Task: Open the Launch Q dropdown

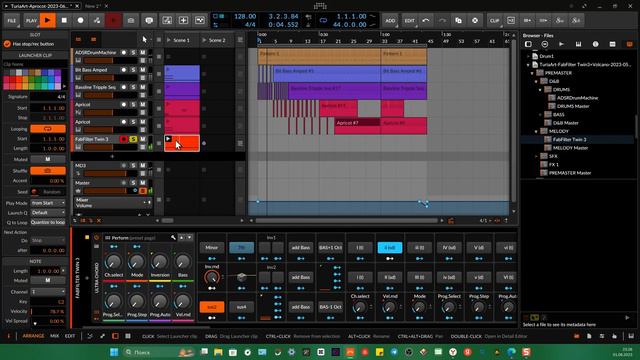Action: [x=48, y=213]
